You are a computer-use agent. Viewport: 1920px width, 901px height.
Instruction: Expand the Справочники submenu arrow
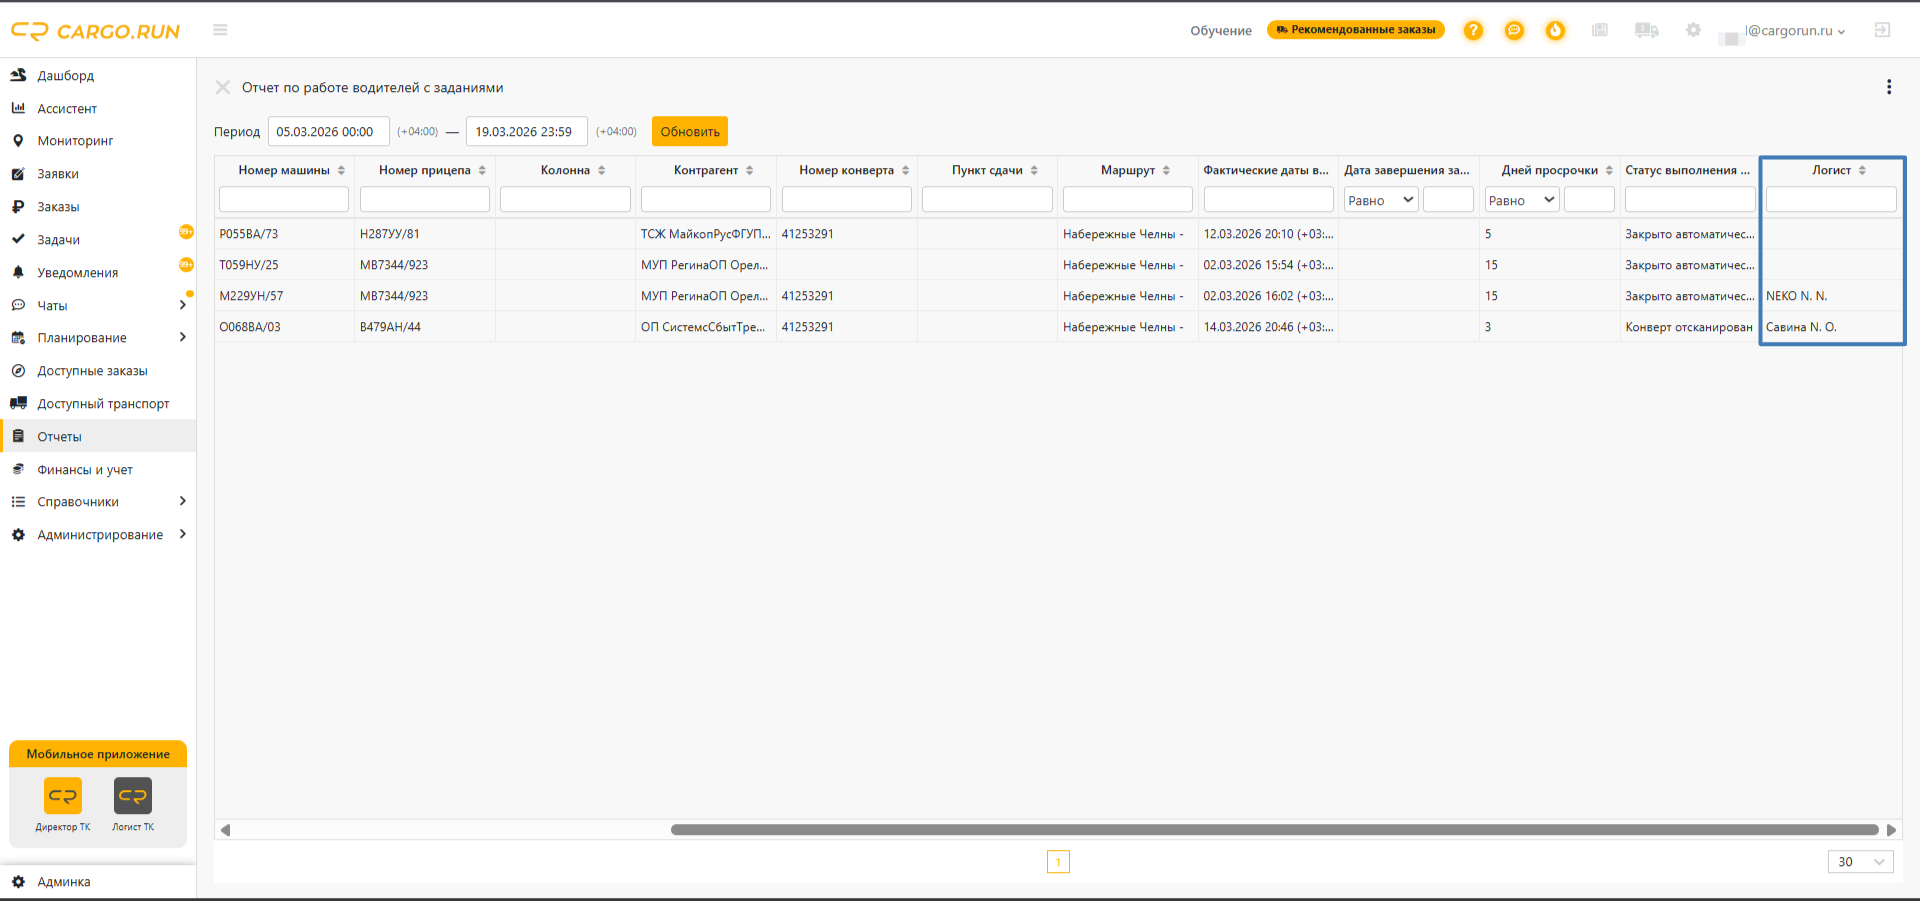click(183, 501)
